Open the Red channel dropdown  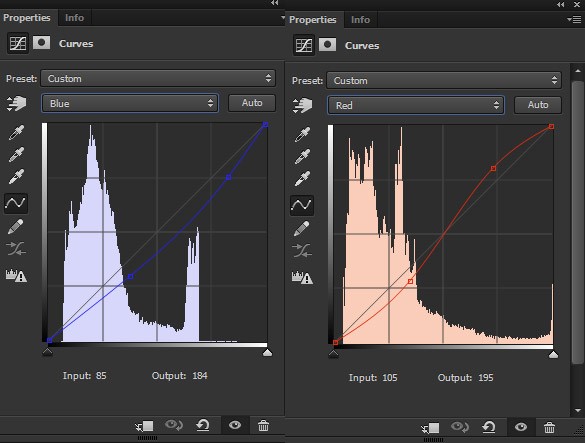[x=416, y=105]
